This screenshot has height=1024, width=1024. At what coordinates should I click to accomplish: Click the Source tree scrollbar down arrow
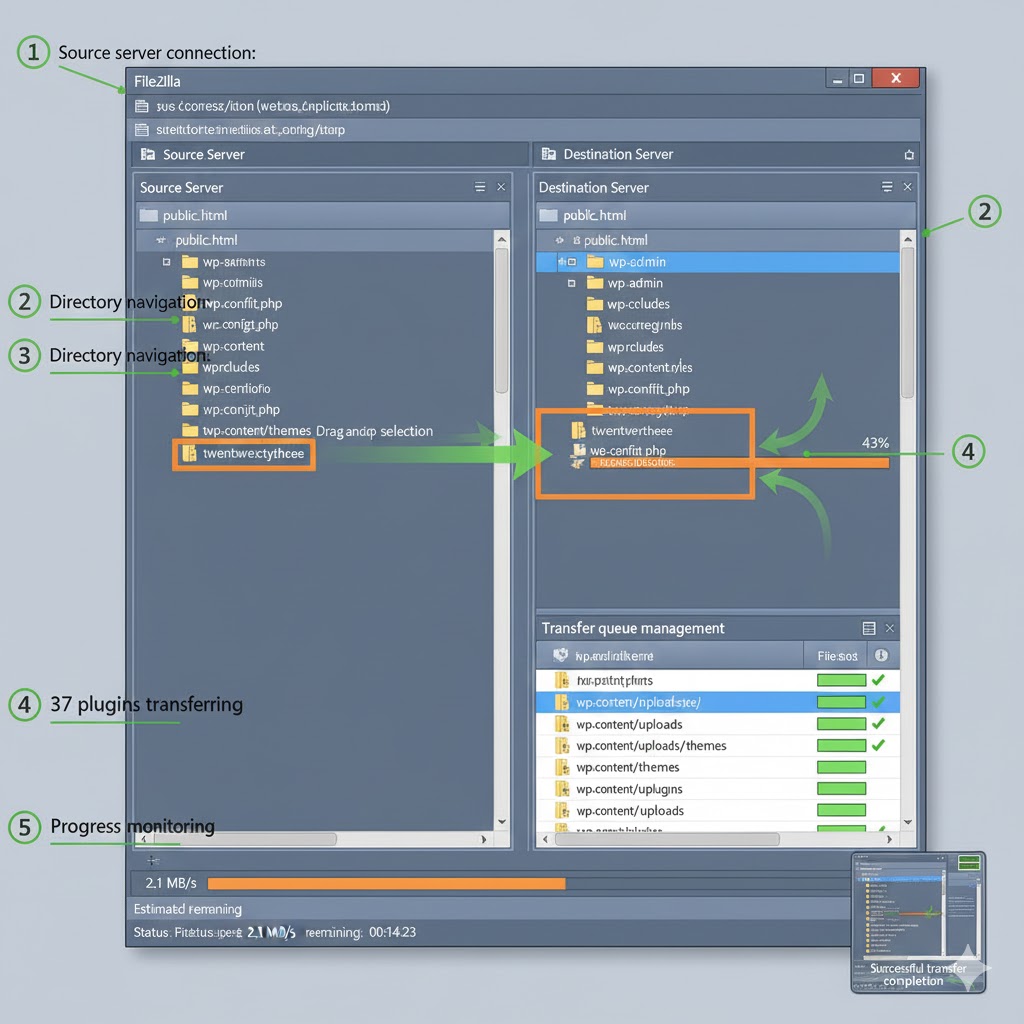pos(502,822)
